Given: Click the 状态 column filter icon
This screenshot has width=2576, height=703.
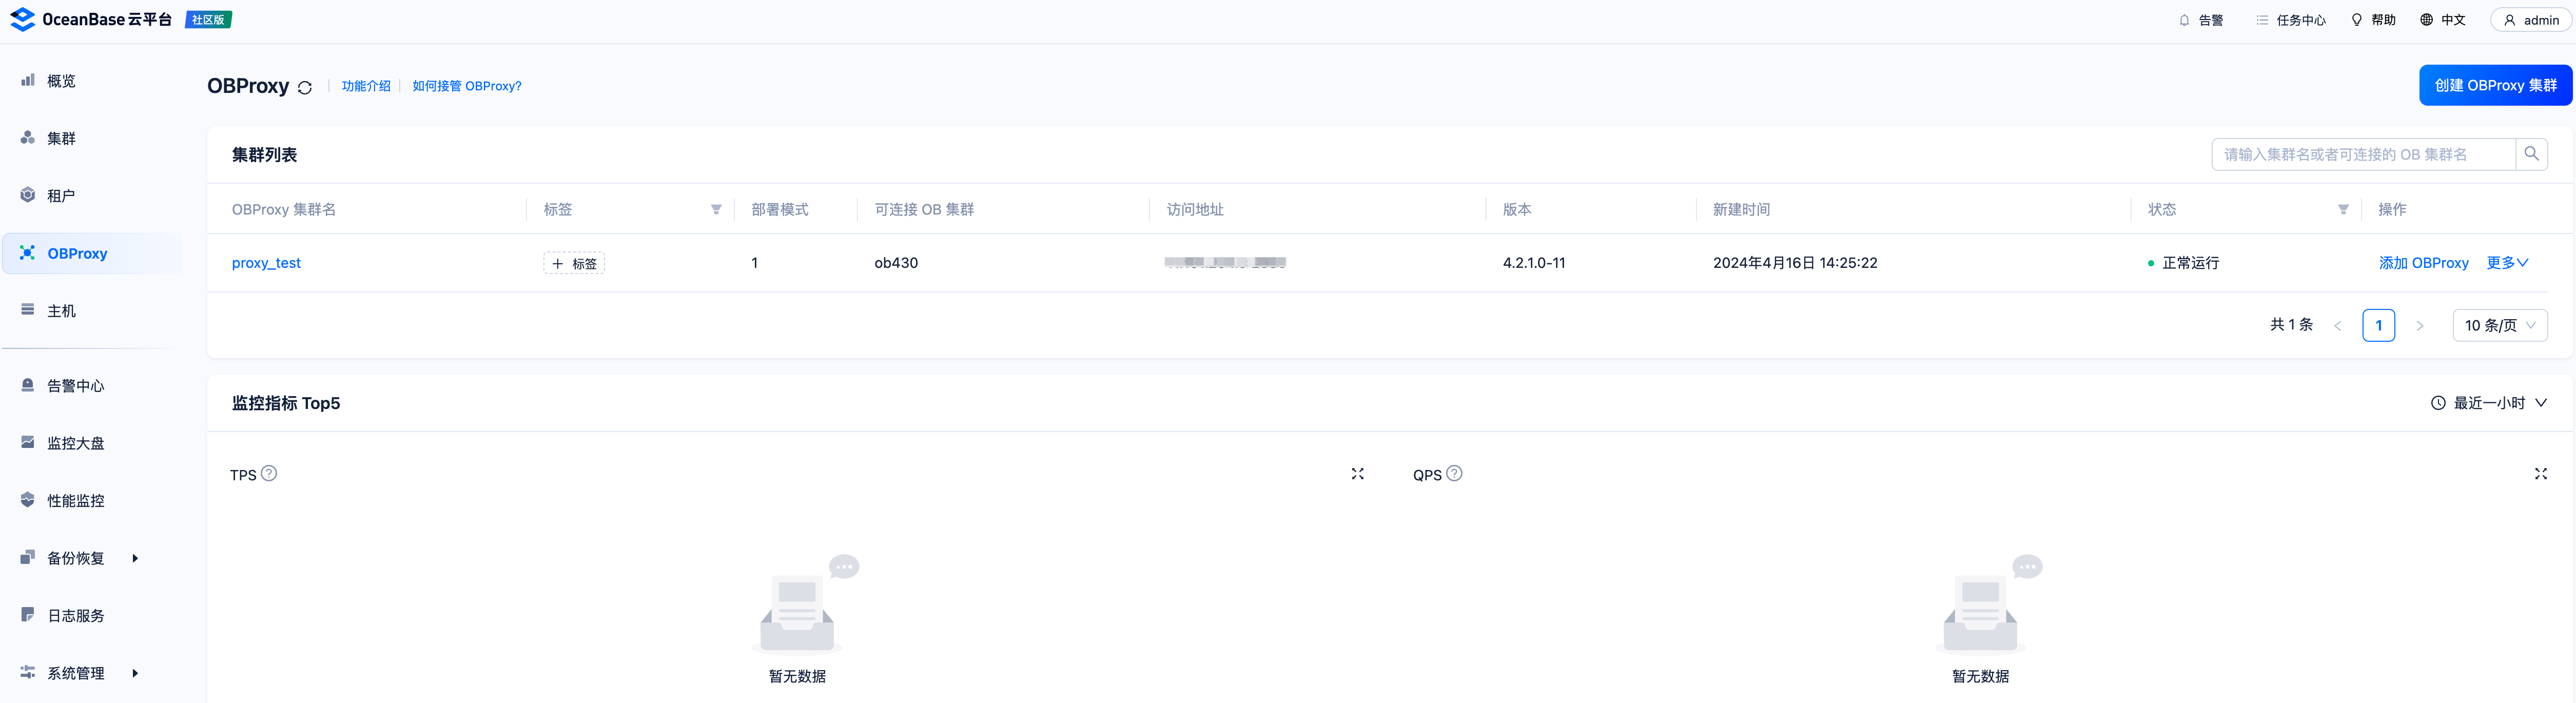Looking at the screenshot, I should [2342, 210].
